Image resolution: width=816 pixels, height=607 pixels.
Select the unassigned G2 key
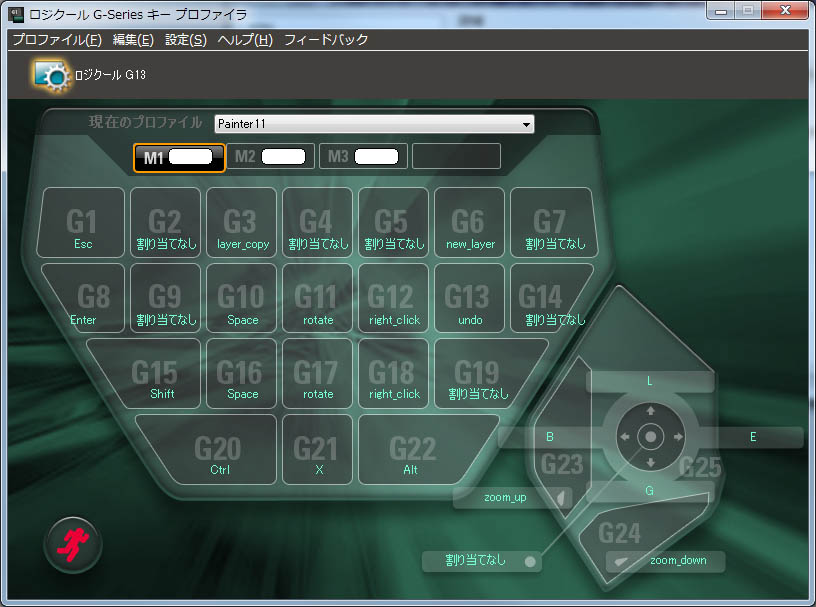point(165,223)
